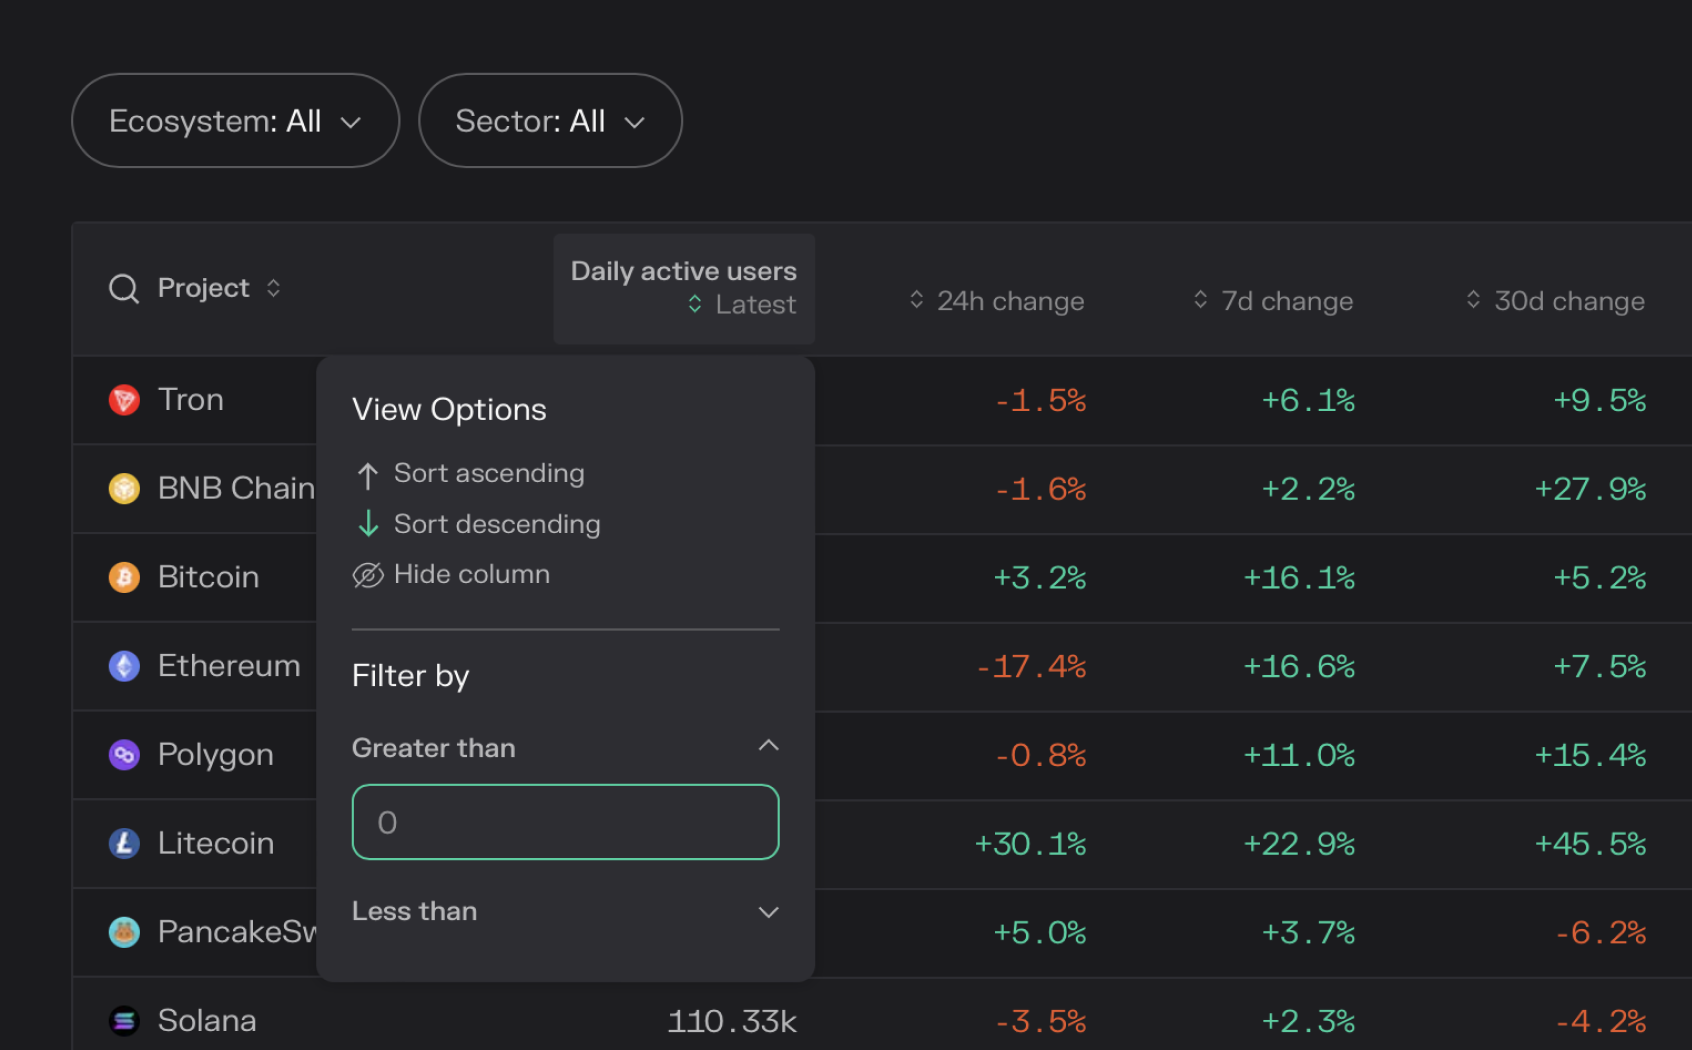Click the Ethereum logo icon
Image resolution: width=1692 pixels, height=1050 pixels.
tap(124, 666)
